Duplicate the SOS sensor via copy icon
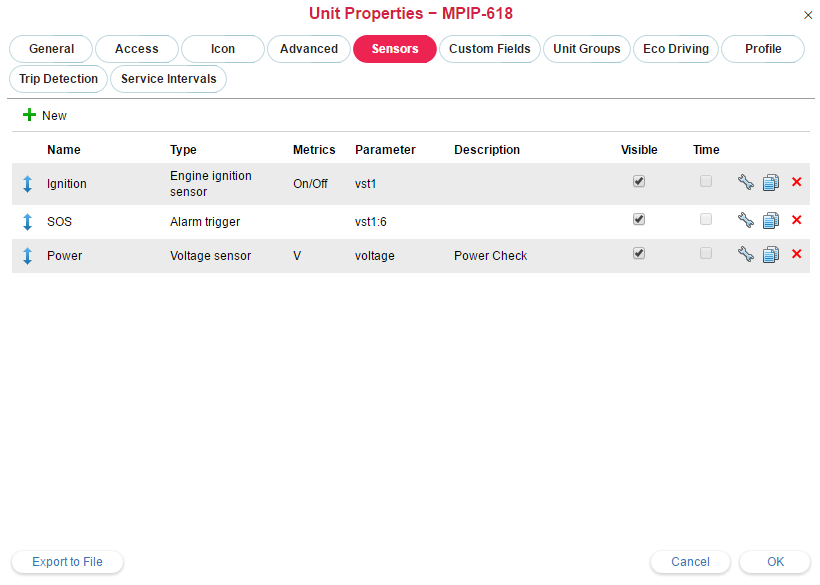Viewport: 820px width, 585px height. [x=770, y=221]
